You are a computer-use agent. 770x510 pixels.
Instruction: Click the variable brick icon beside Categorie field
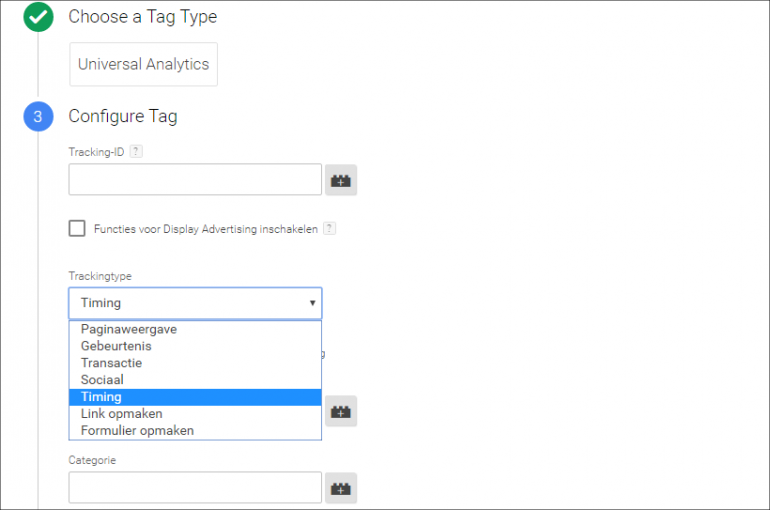341,488
